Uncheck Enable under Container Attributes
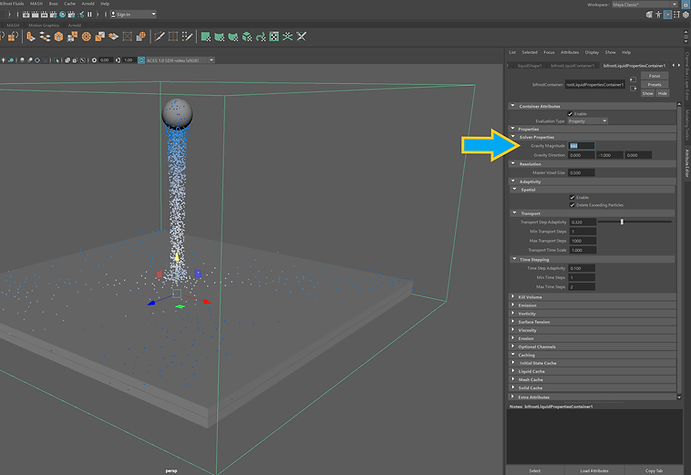691x475 pixels. click(x=570, y=114)
